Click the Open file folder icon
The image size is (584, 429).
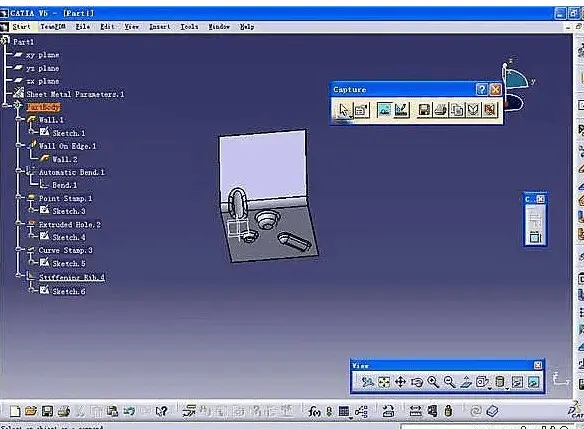31,411
